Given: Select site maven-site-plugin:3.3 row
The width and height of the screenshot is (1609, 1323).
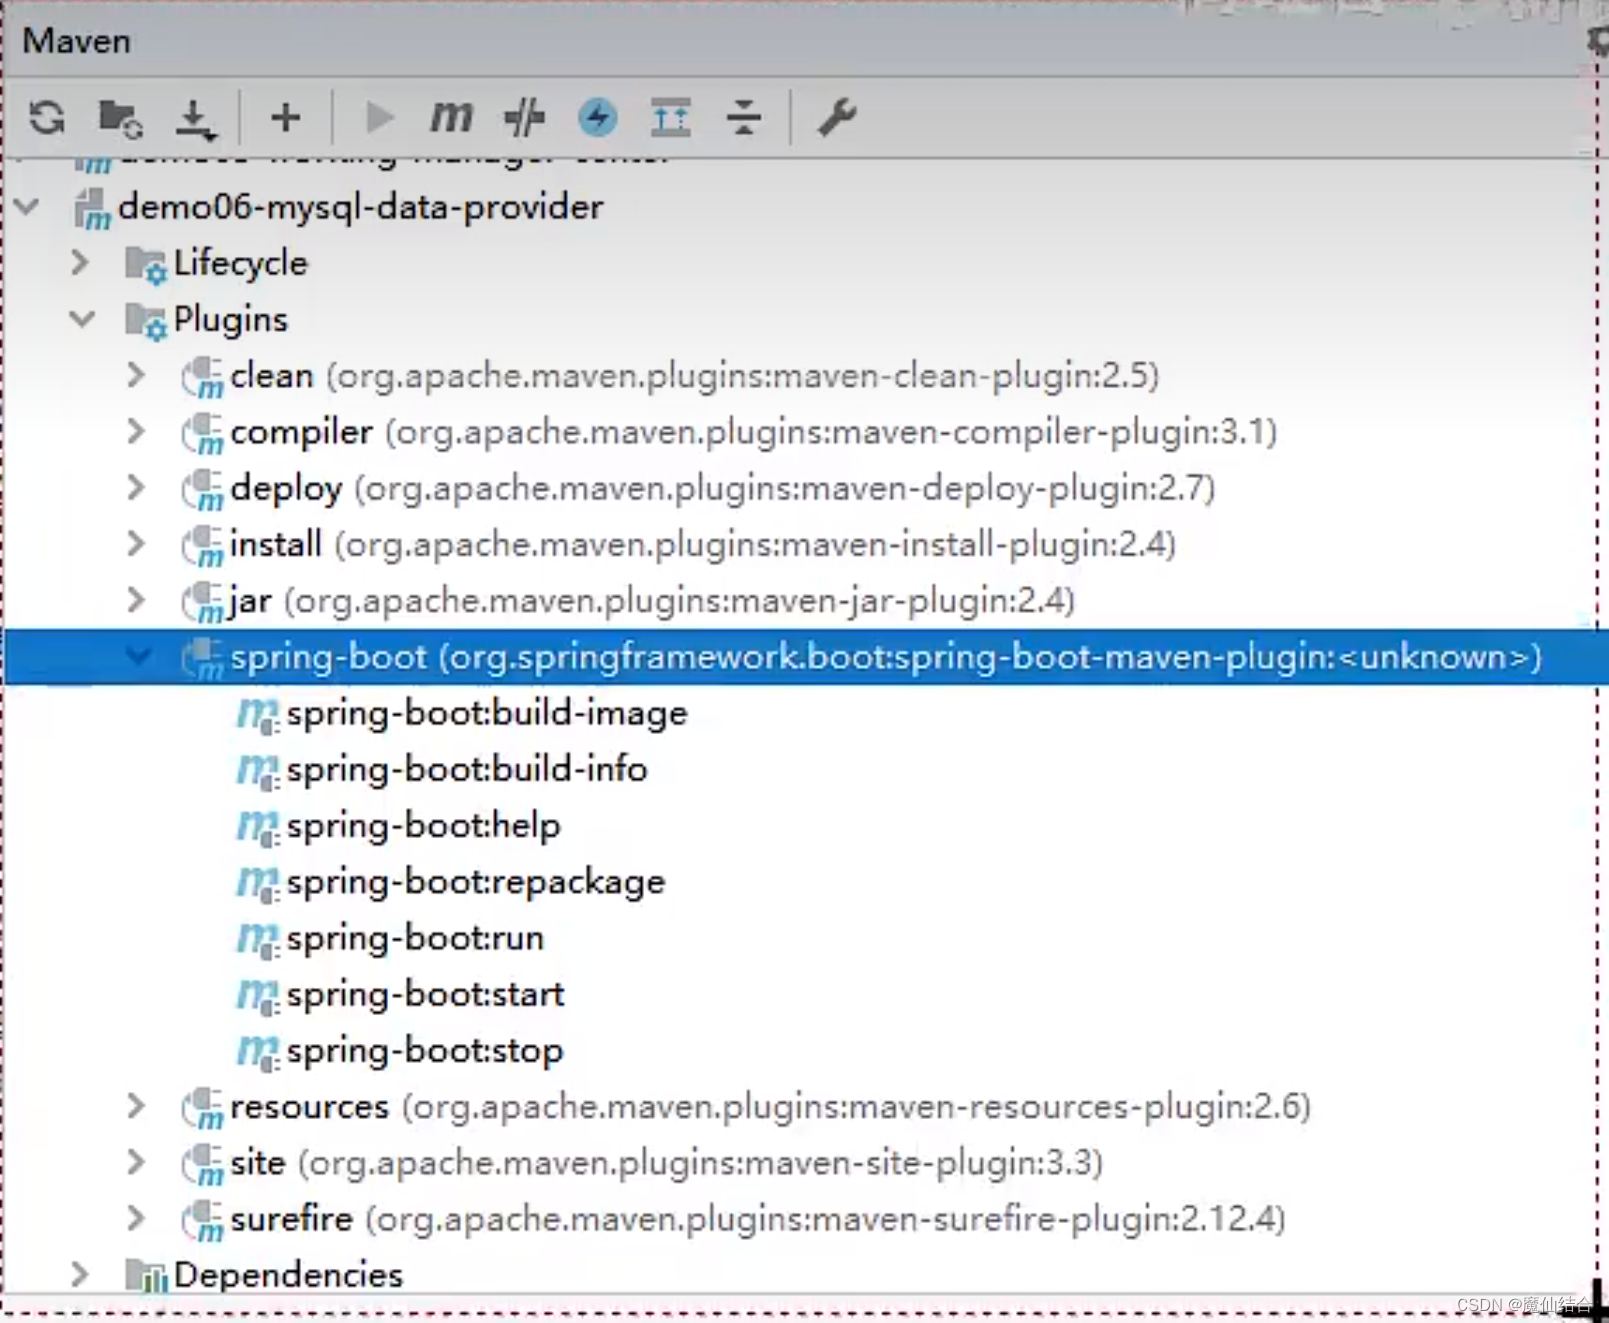Looking at the screenshot, I should click(666, 1162).
